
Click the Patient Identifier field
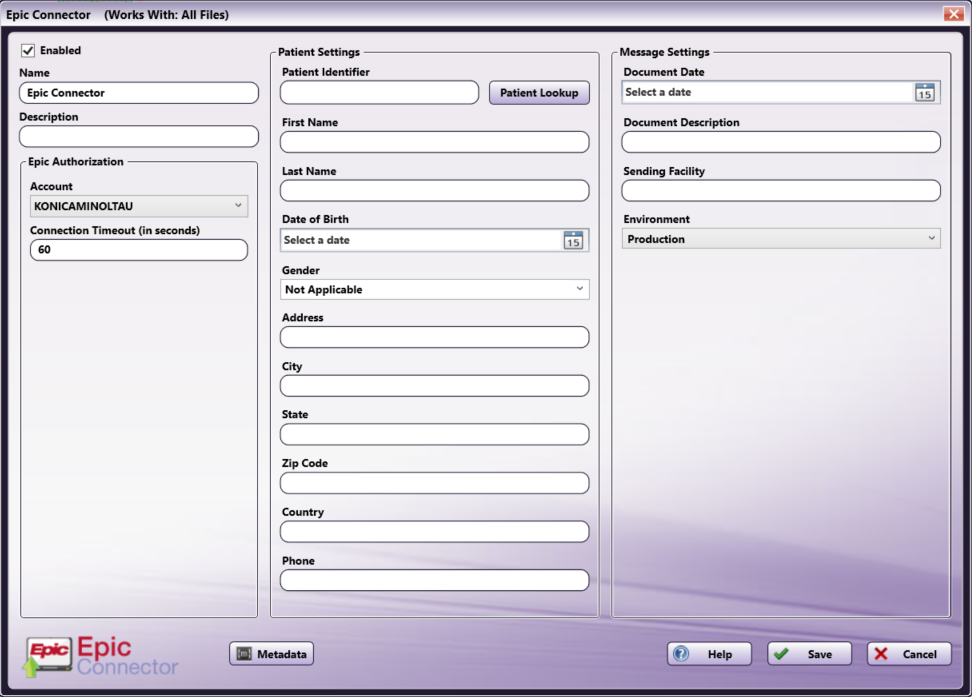[379, 93]
